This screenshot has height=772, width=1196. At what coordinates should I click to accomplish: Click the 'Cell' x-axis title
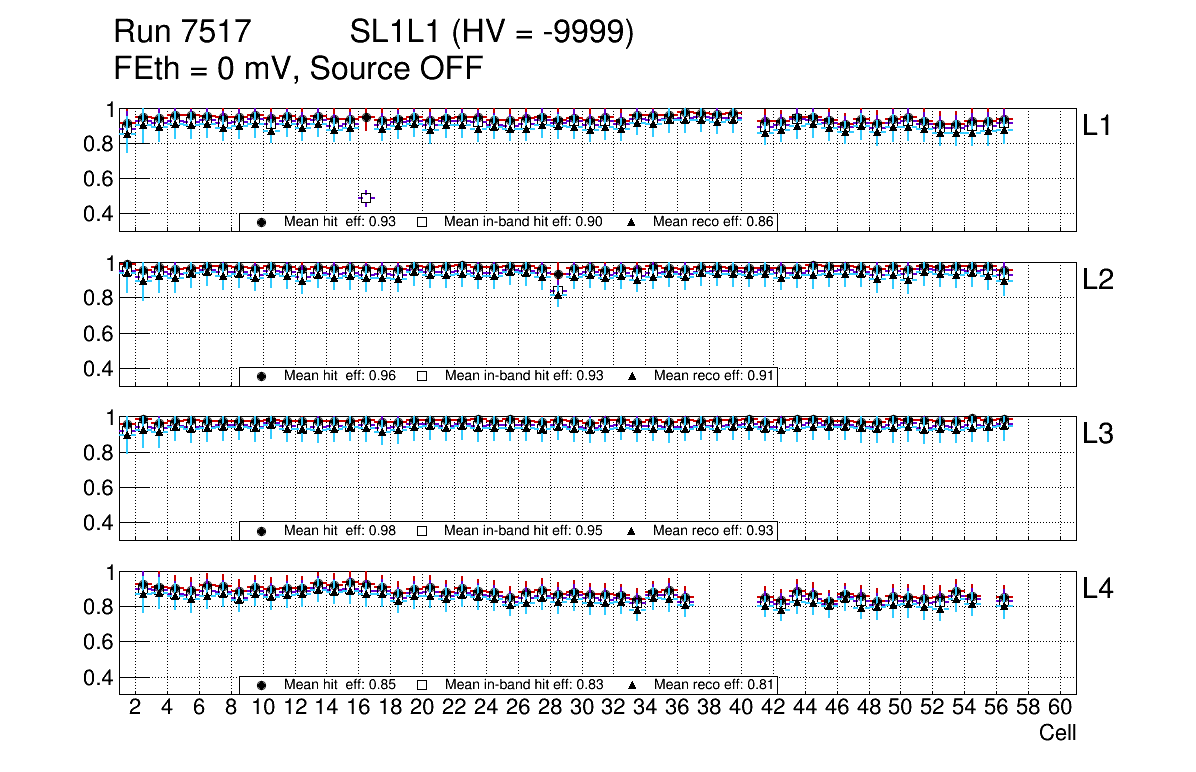pyautogui.click(x=1057, y=733)
